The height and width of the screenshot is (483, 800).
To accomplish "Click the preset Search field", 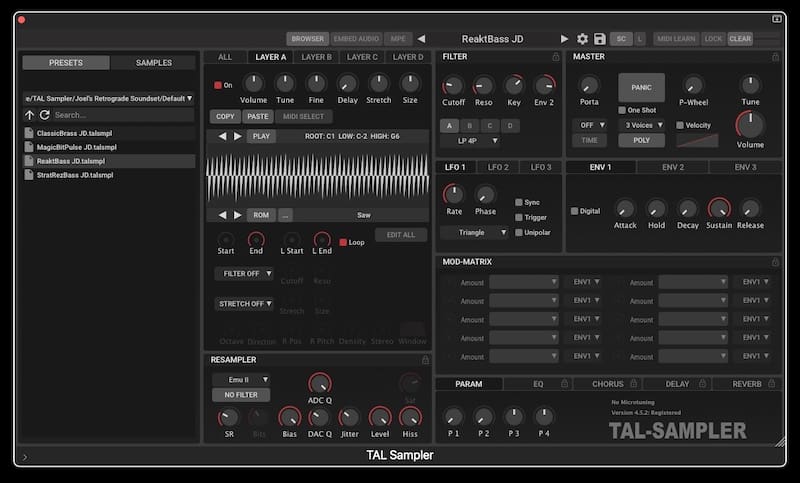I will tap(123, 115).
